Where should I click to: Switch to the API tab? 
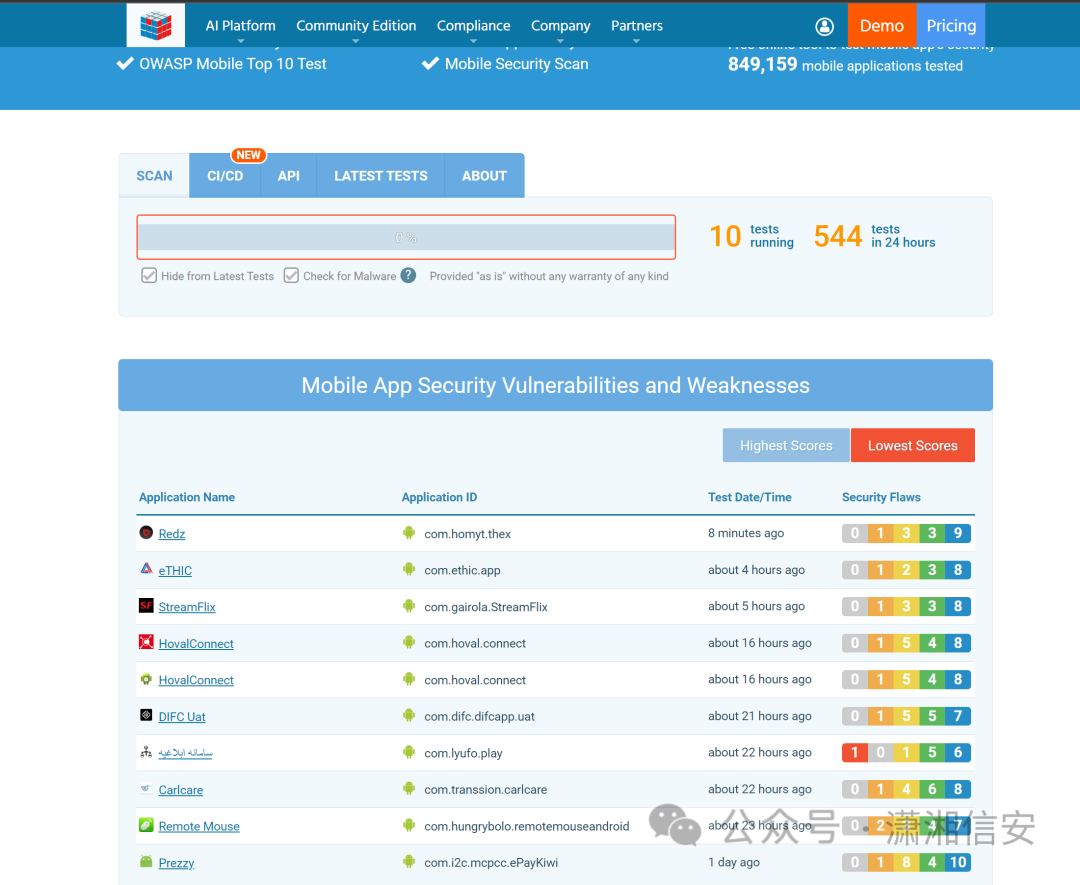289,176
